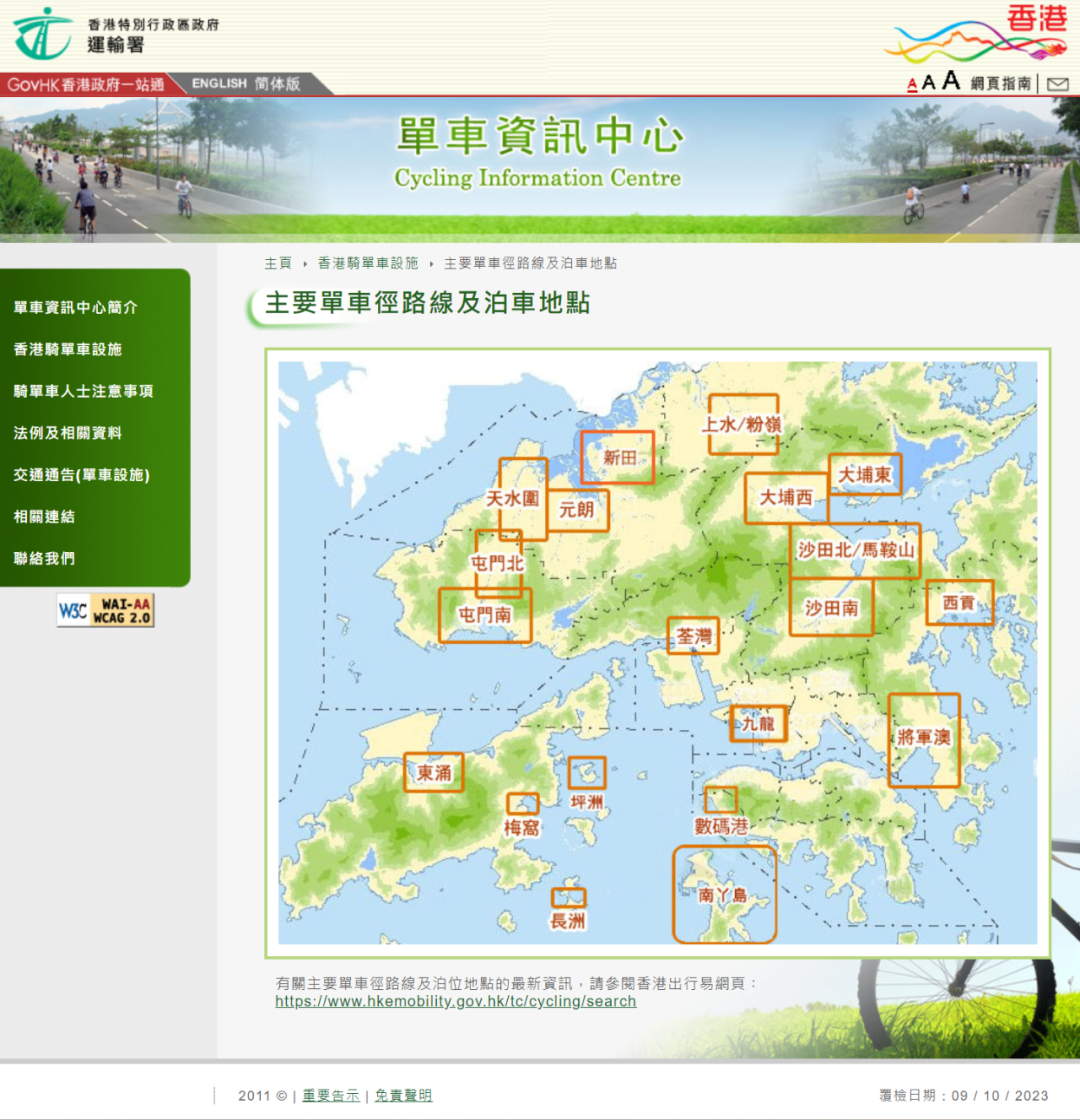Select the smallest font size A
This screenshot has width=1080, height=1120.
point(912,84)
